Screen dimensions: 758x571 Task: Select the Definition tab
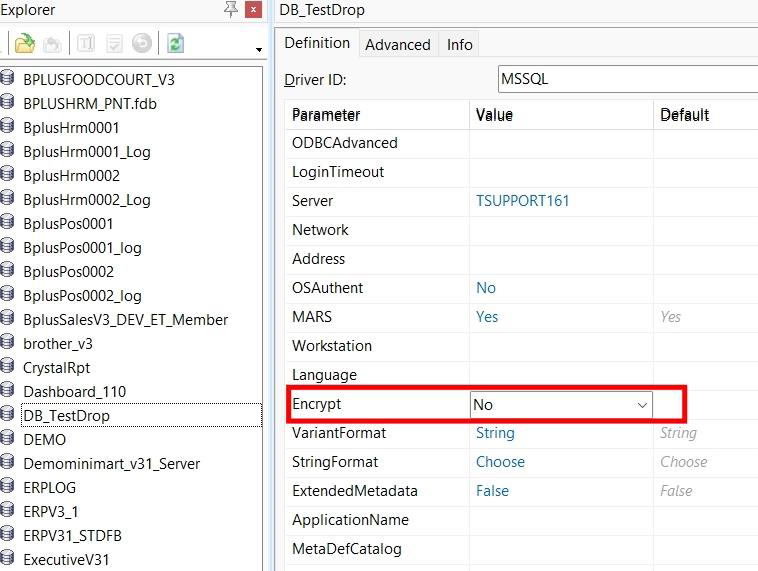[x=317, y=43]
